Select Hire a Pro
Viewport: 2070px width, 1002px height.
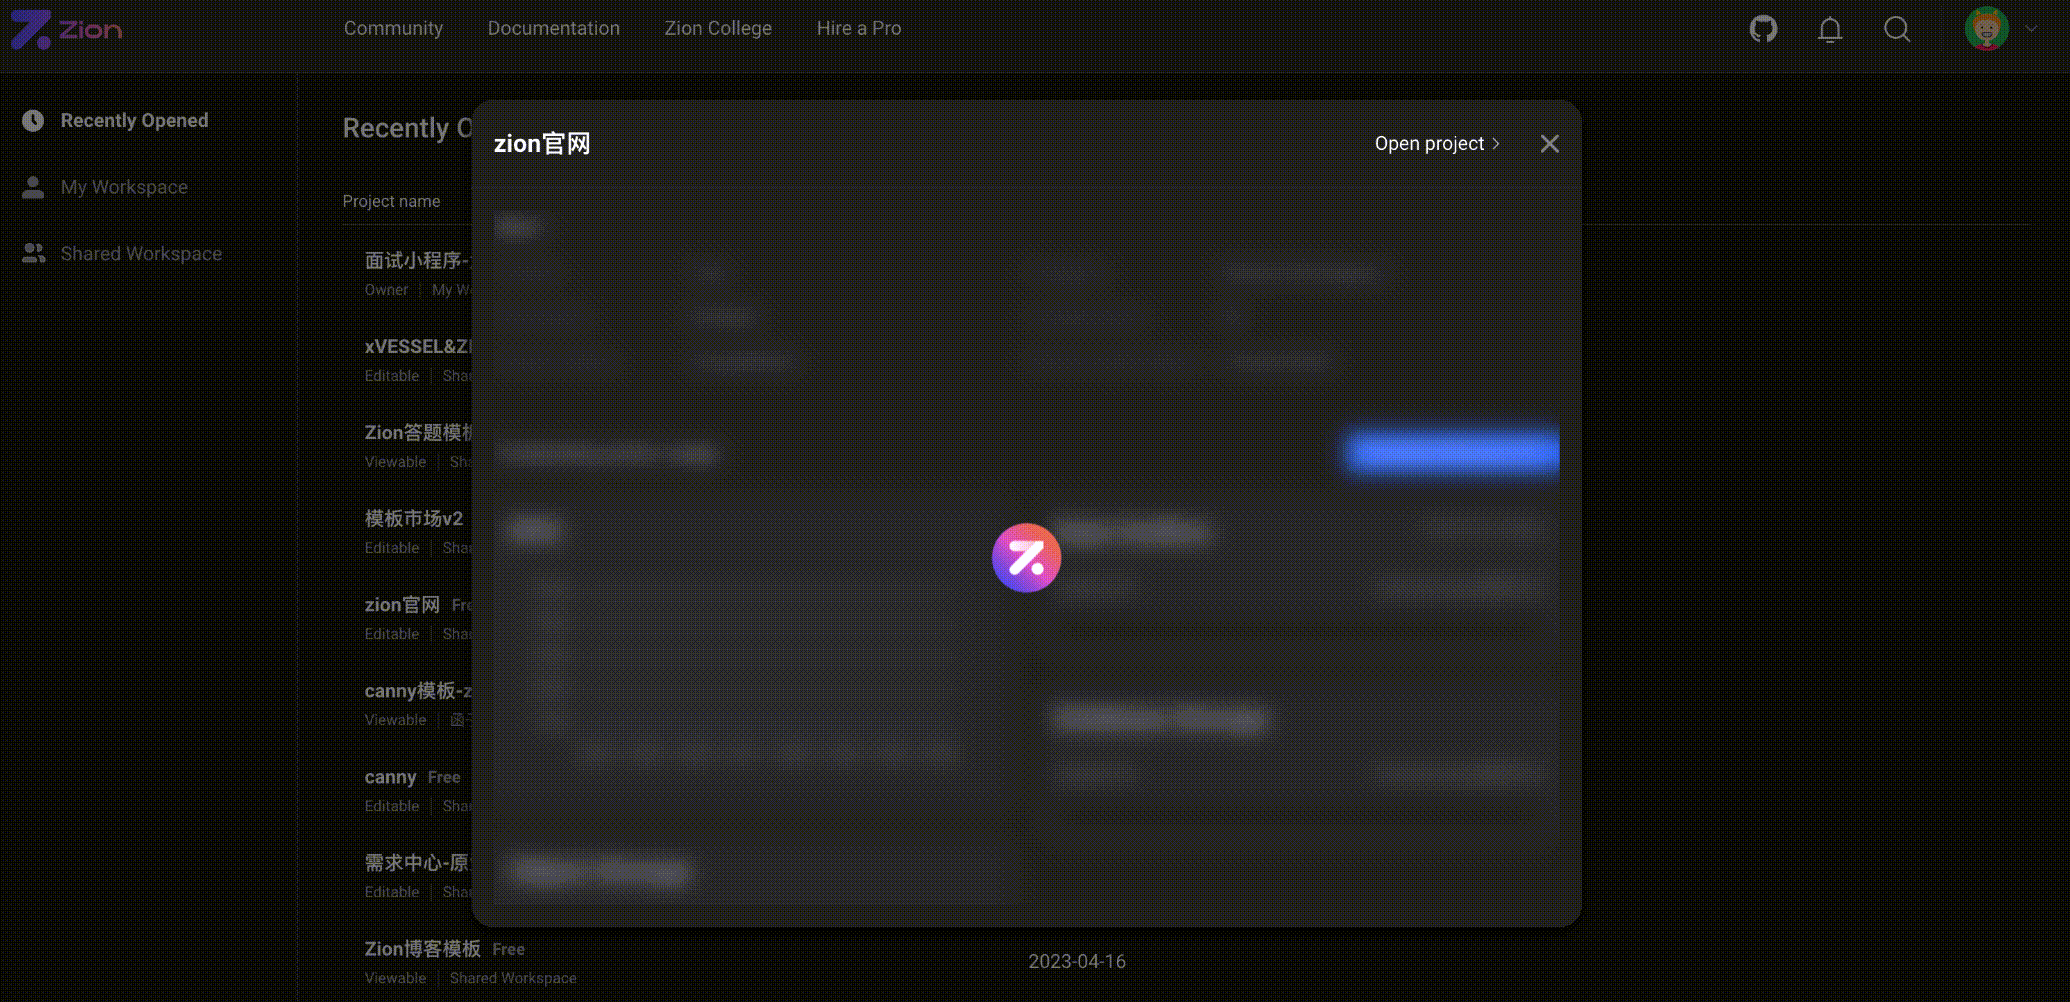pos(859,28)
